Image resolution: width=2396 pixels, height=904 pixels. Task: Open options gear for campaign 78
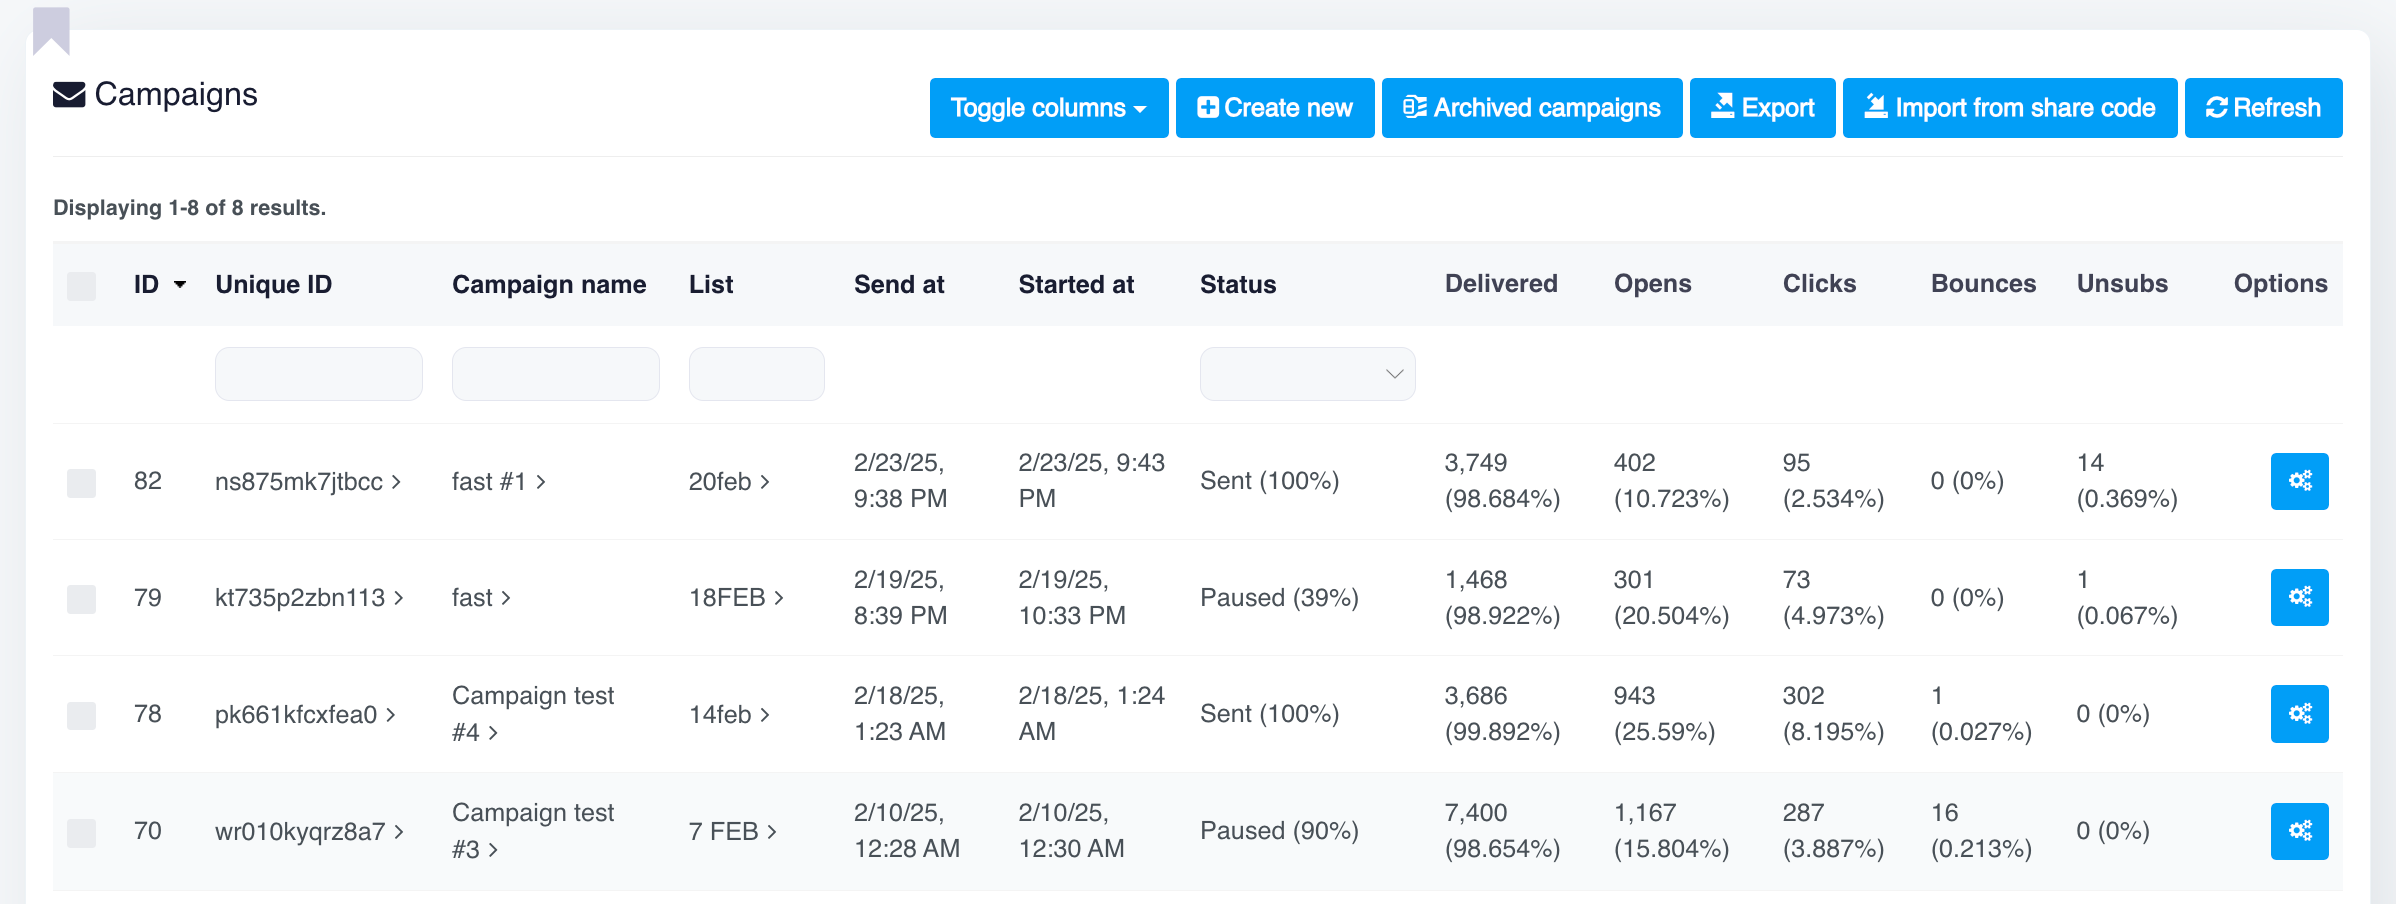[x=2299, y=714]
